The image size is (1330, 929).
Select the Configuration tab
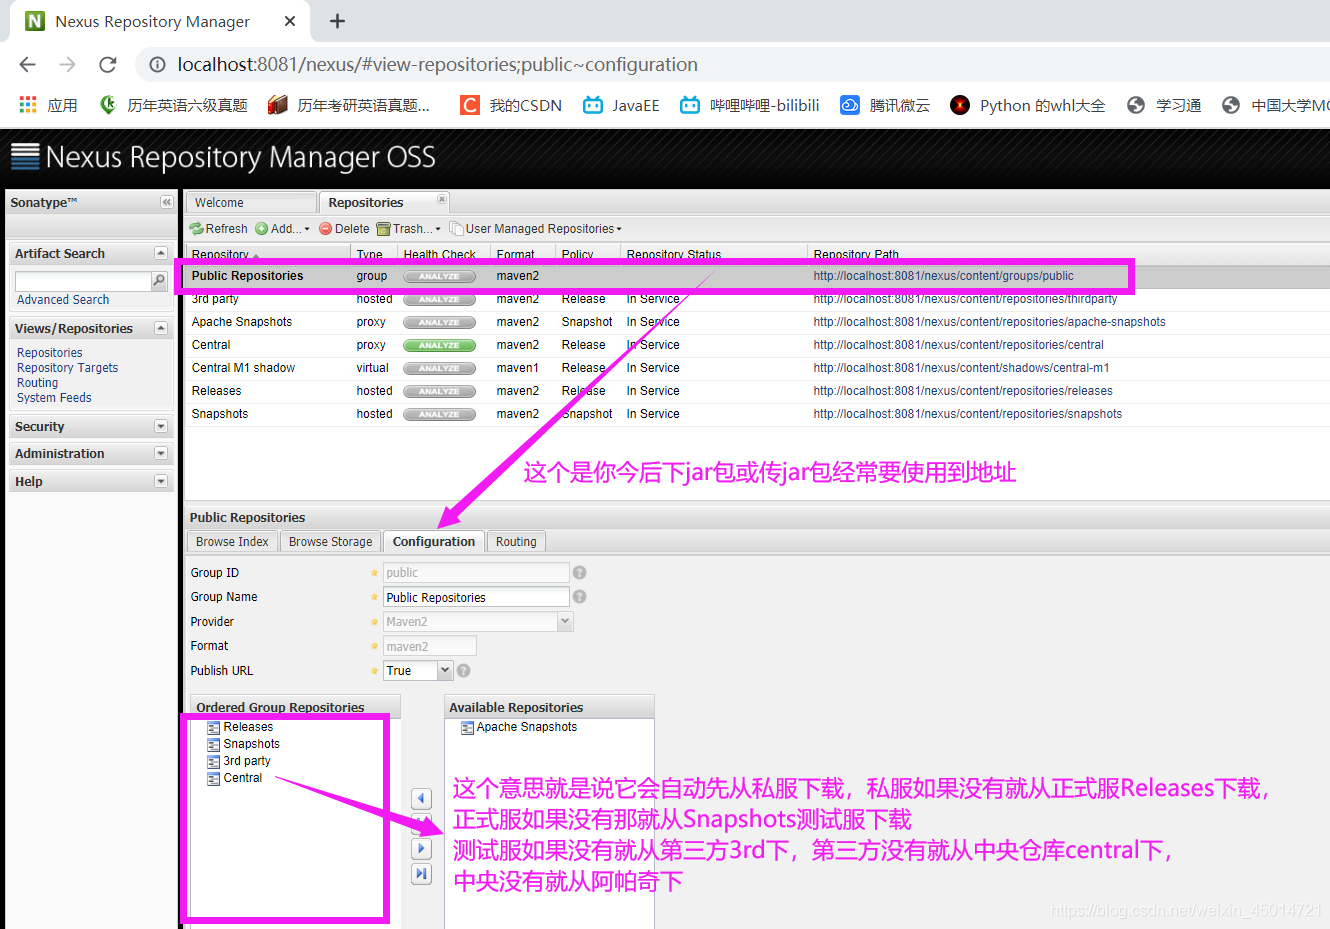pyautogui.click(x=434, y=541)
